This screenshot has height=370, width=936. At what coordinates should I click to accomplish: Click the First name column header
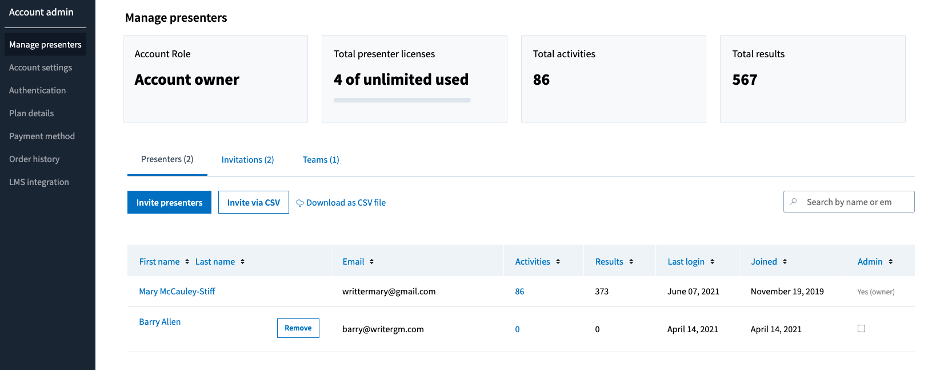[159, 261]
